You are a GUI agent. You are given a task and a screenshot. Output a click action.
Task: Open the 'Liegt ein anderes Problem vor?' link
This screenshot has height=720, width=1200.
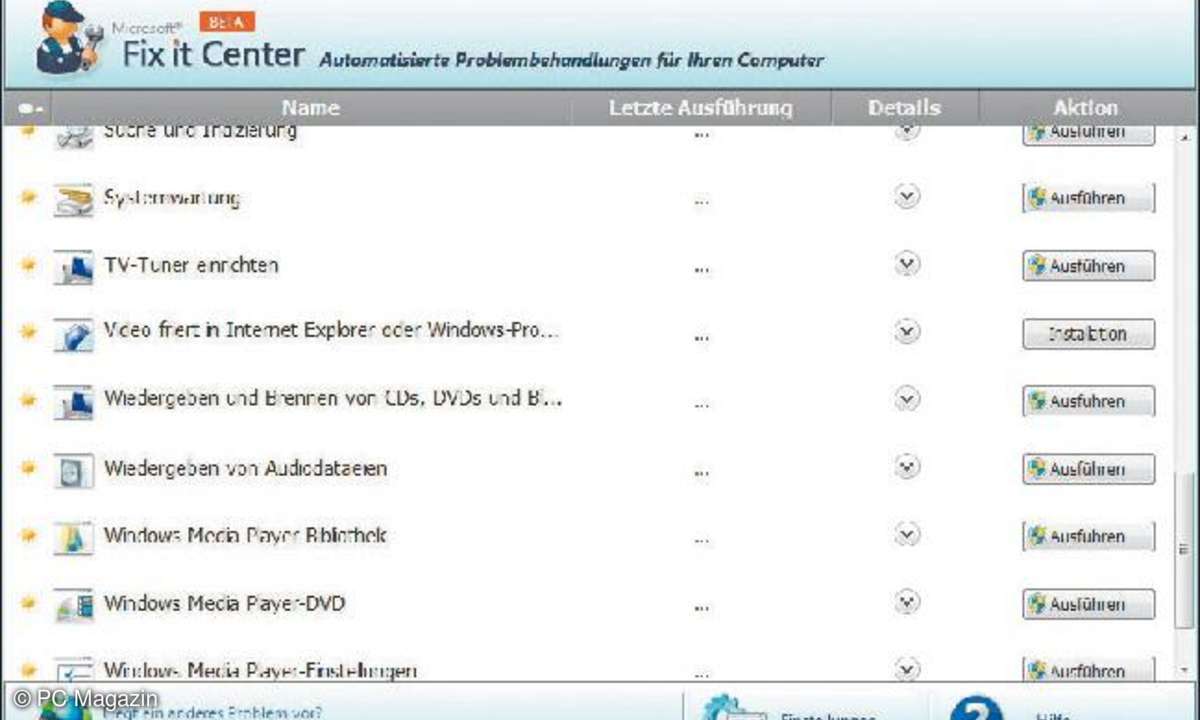pyautogui.click(x=213, y=713)
